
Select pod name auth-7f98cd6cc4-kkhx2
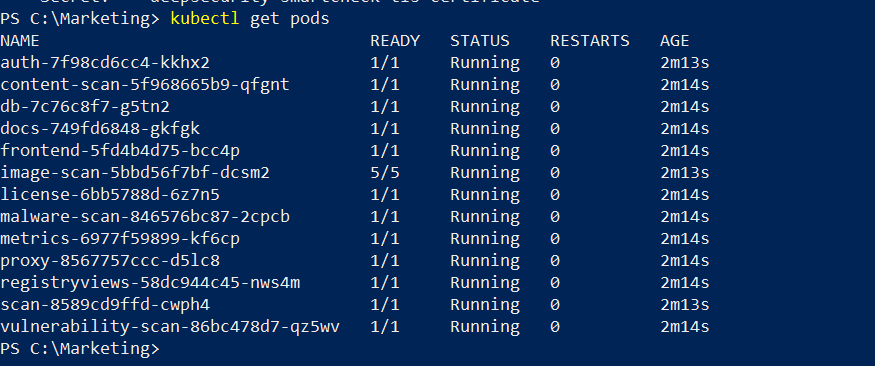105,62
